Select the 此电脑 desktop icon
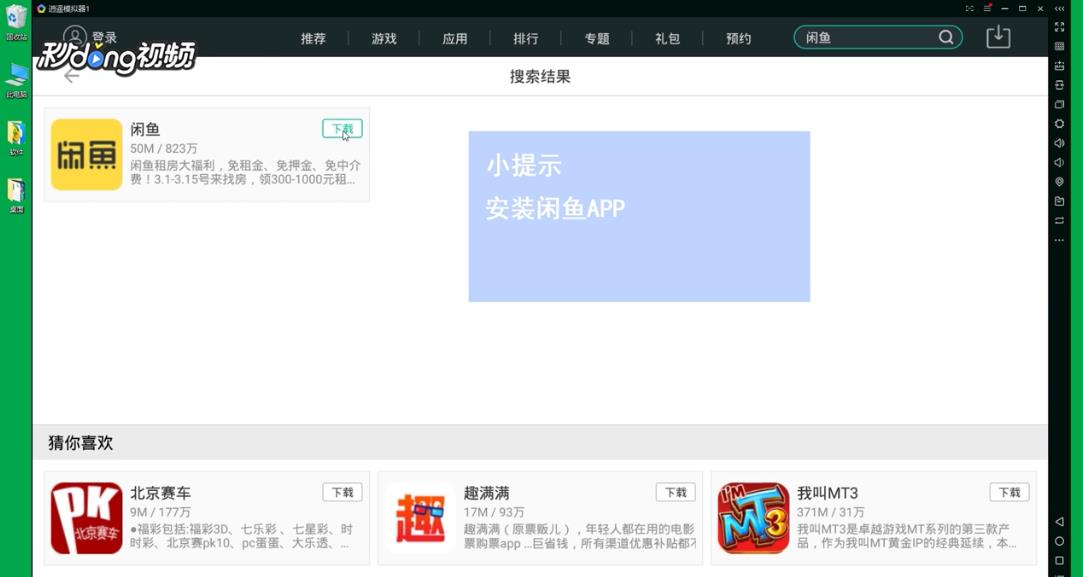 [16, 80]
